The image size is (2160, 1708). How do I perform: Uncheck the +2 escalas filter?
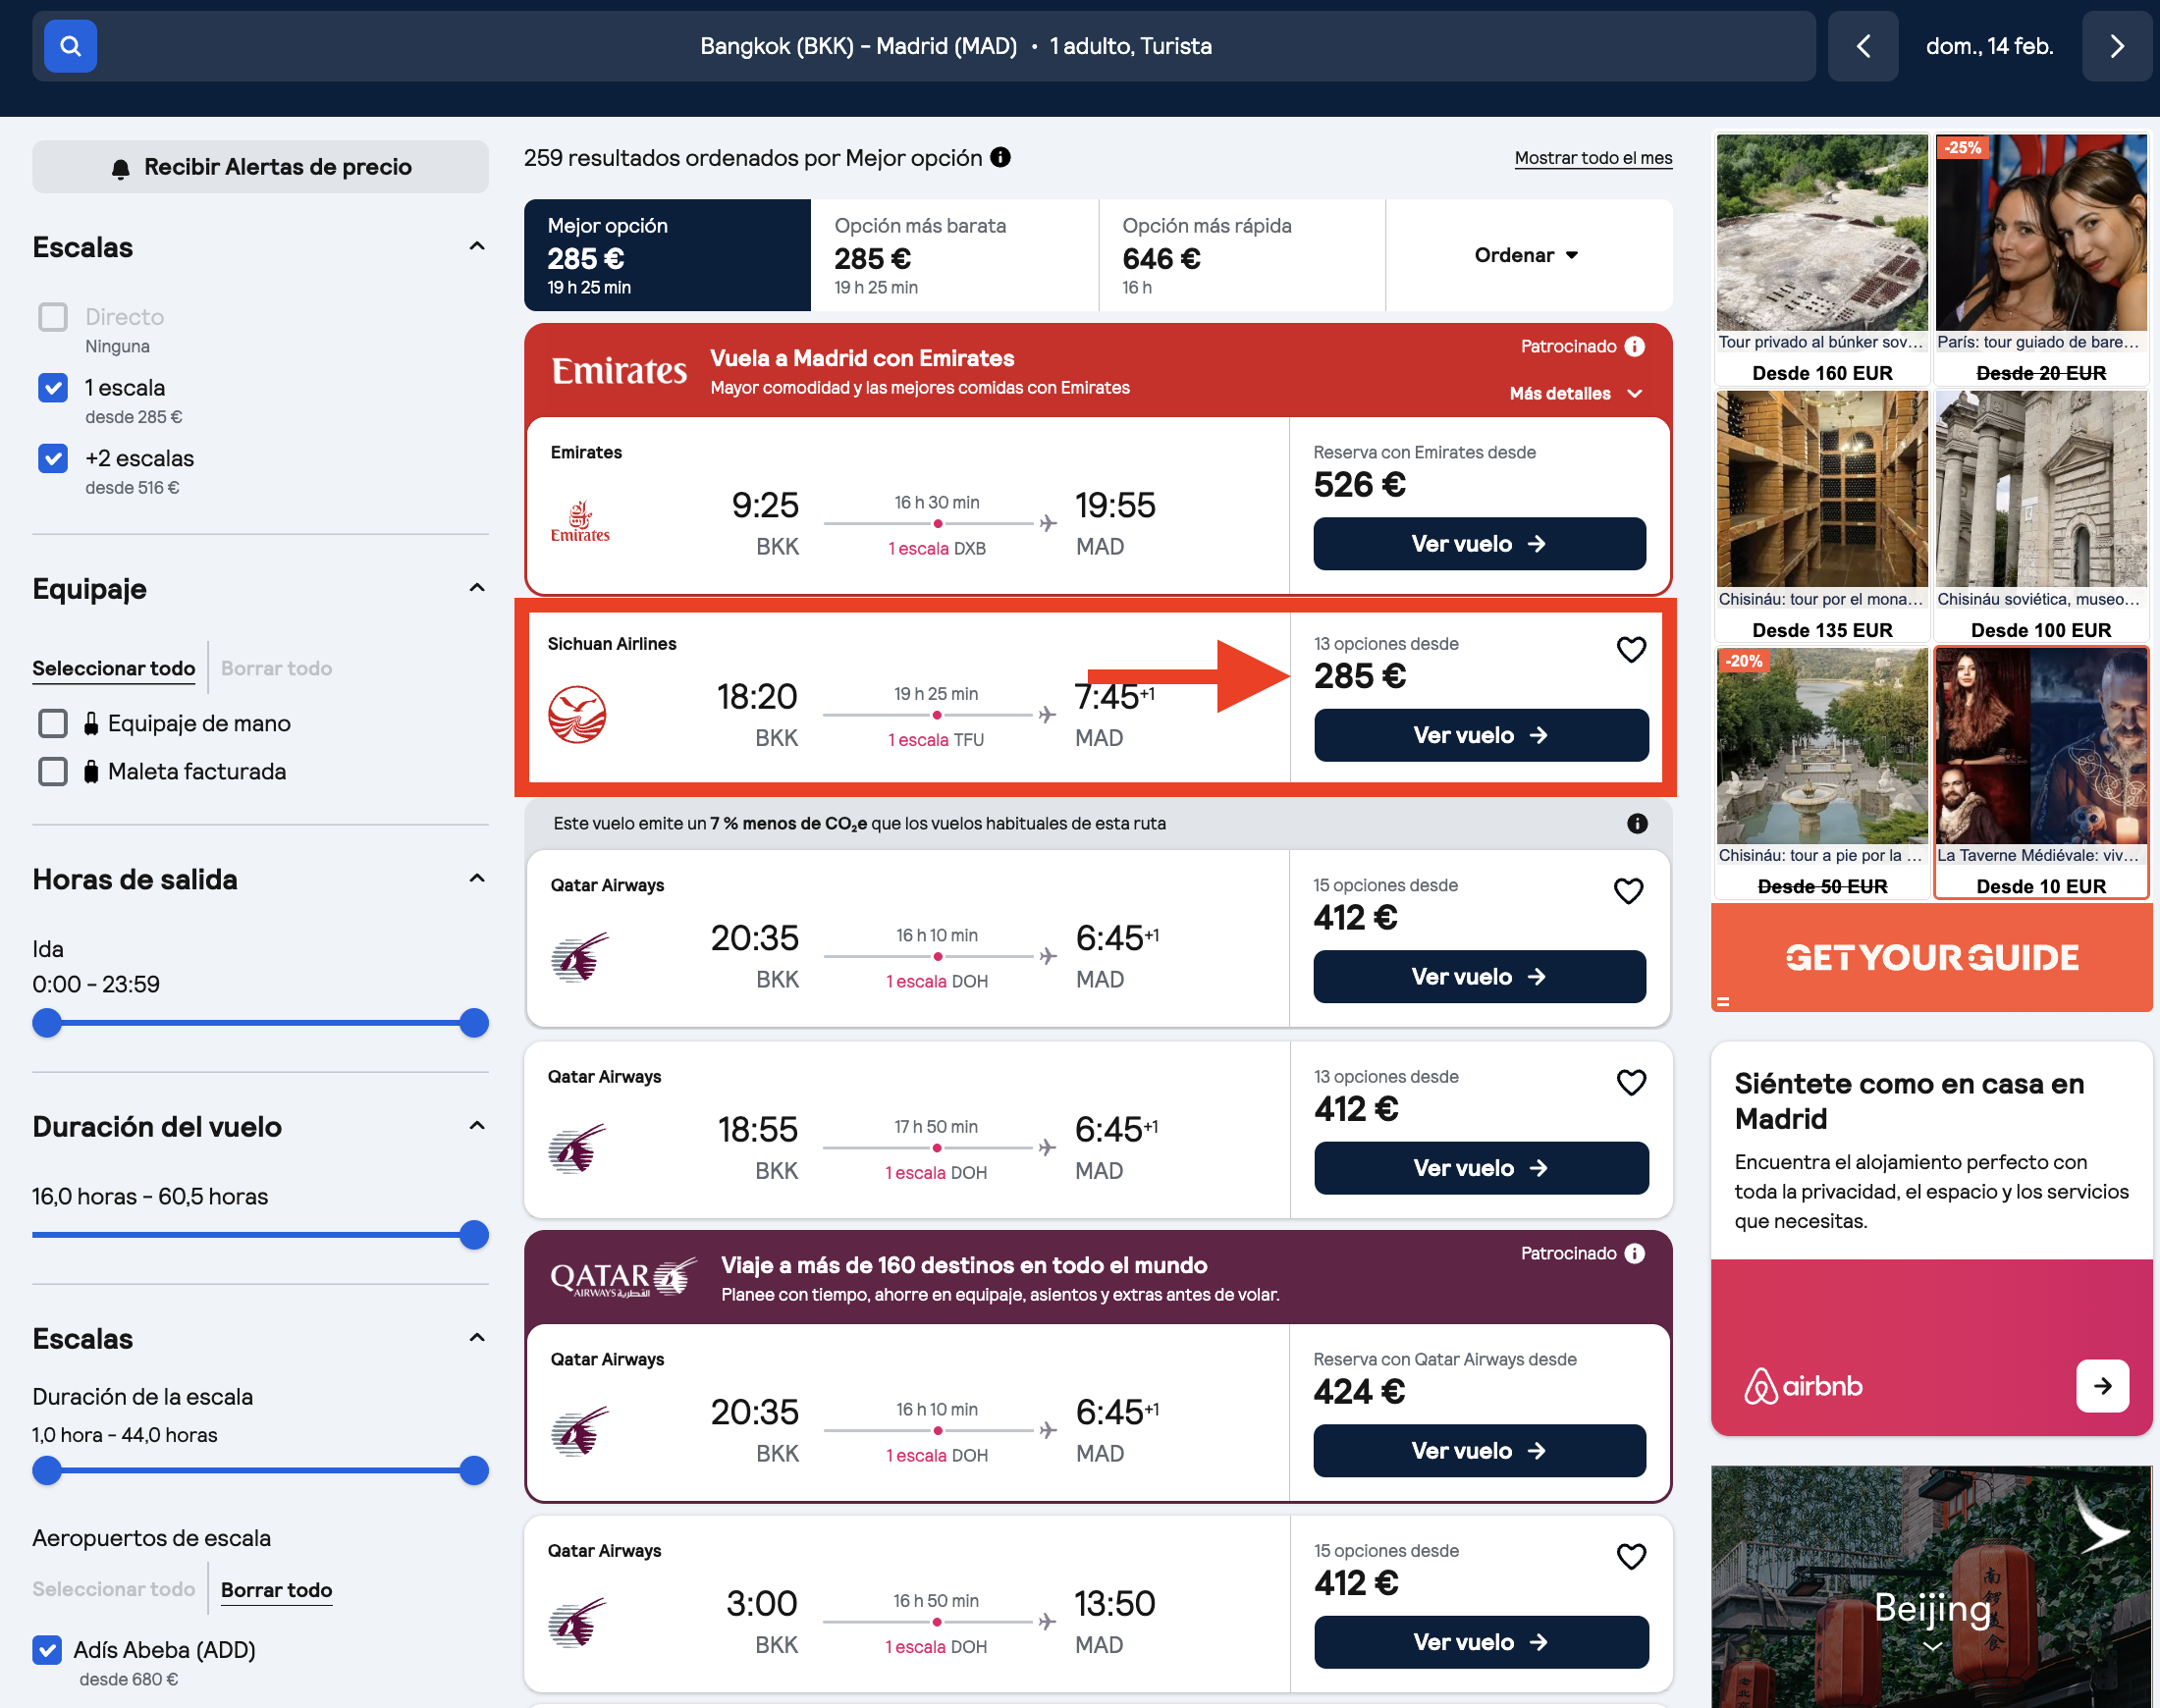point(53,459)
